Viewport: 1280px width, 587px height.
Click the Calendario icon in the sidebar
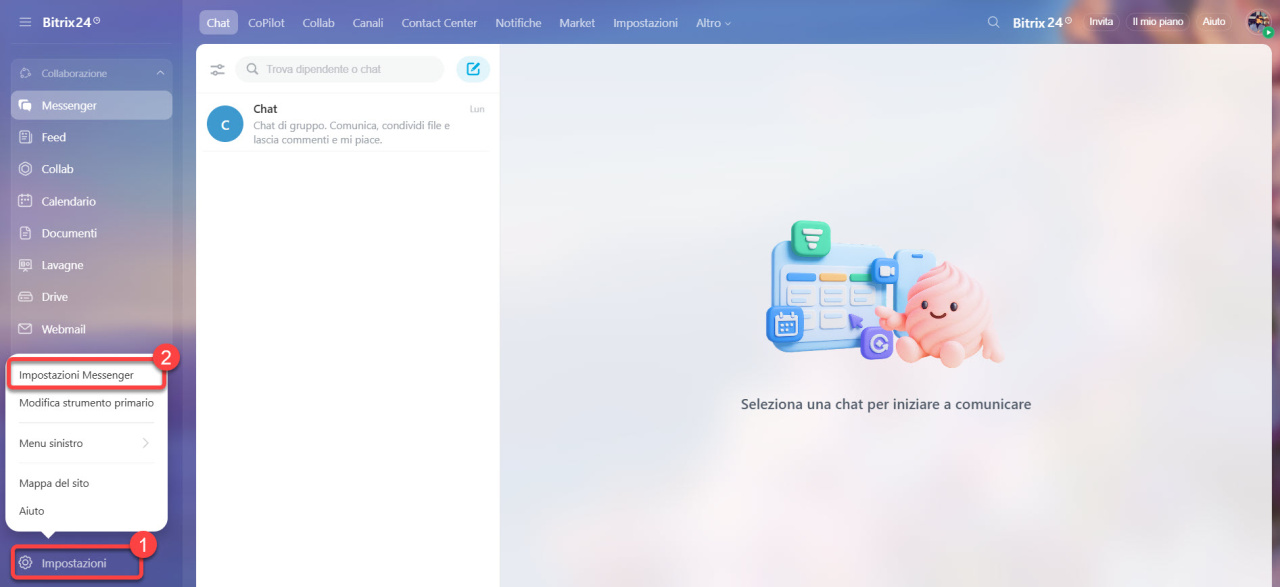coord(25,201)
